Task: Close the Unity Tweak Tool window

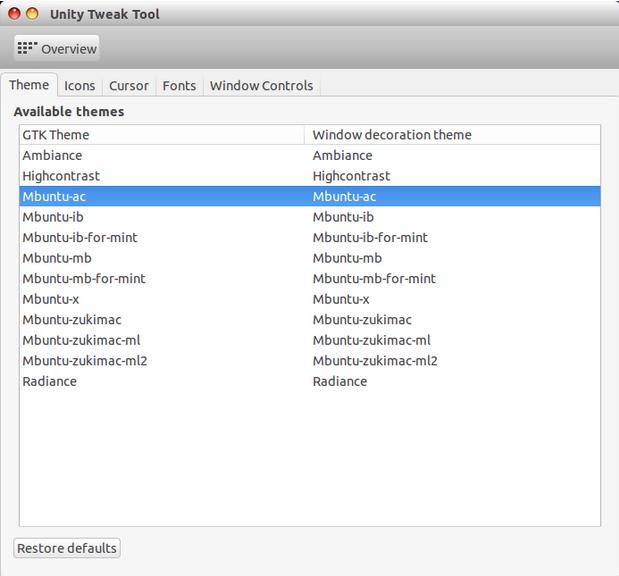Action: (14, 14)
